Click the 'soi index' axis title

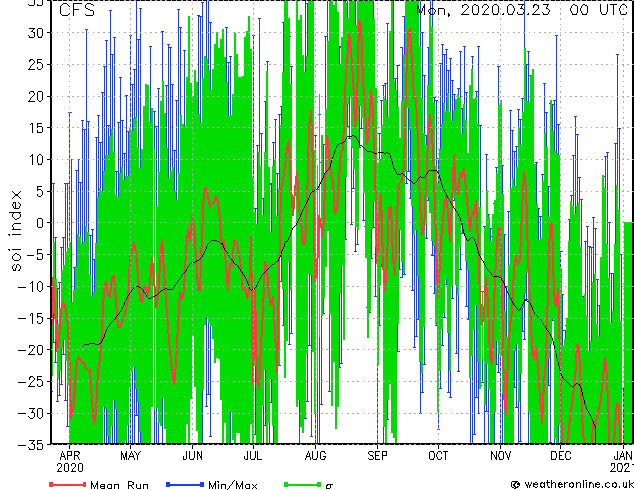tap(15, 230)
